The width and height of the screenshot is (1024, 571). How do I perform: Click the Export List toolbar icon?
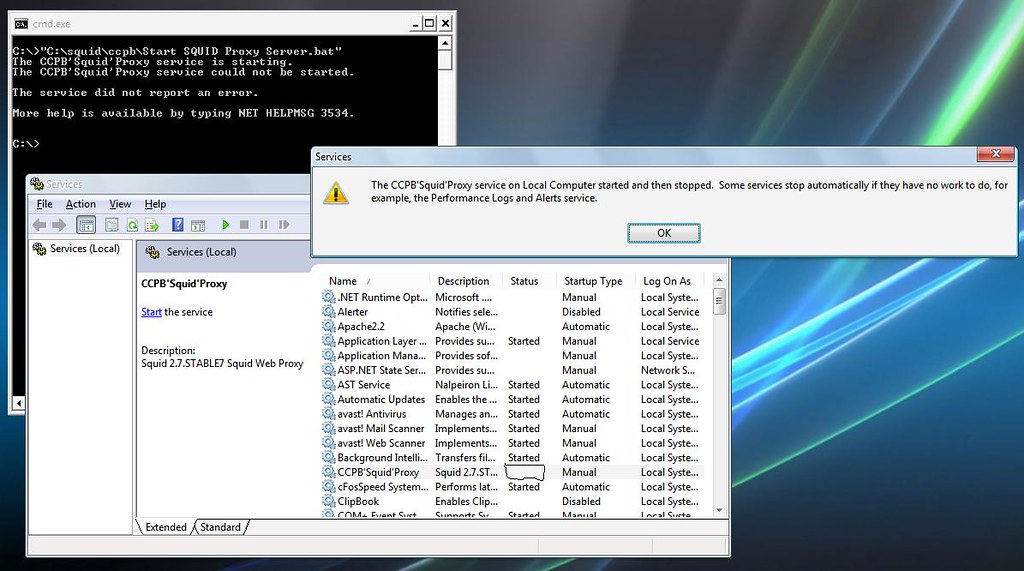[x=150, y=225]
